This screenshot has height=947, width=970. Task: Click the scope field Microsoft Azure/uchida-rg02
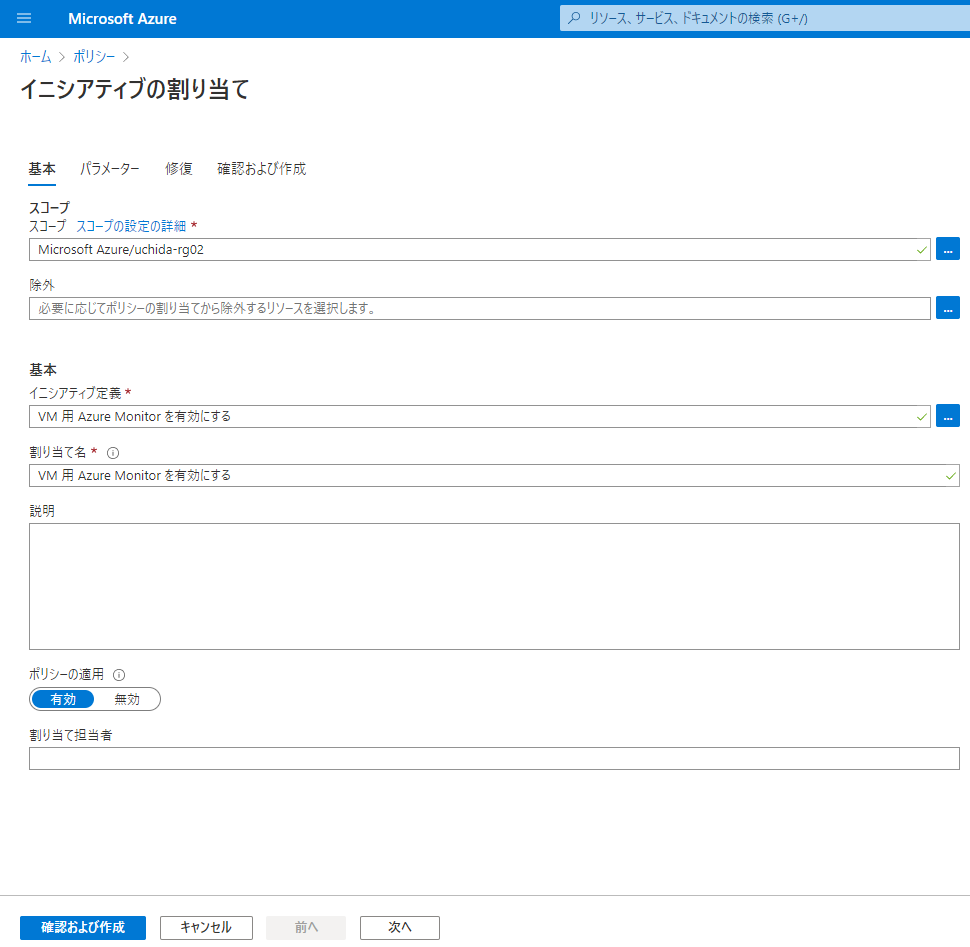point(479,249)
